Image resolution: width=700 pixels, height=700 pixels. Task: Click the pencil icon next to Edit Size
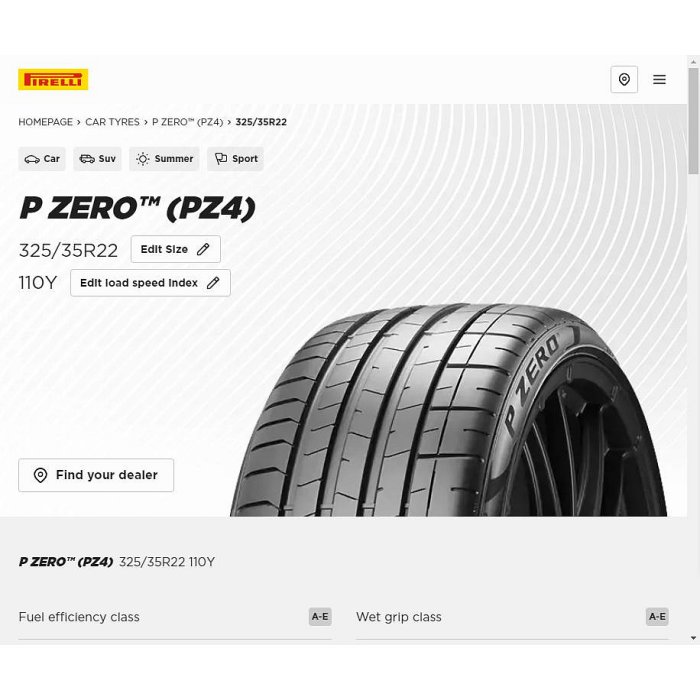[203, 249]
